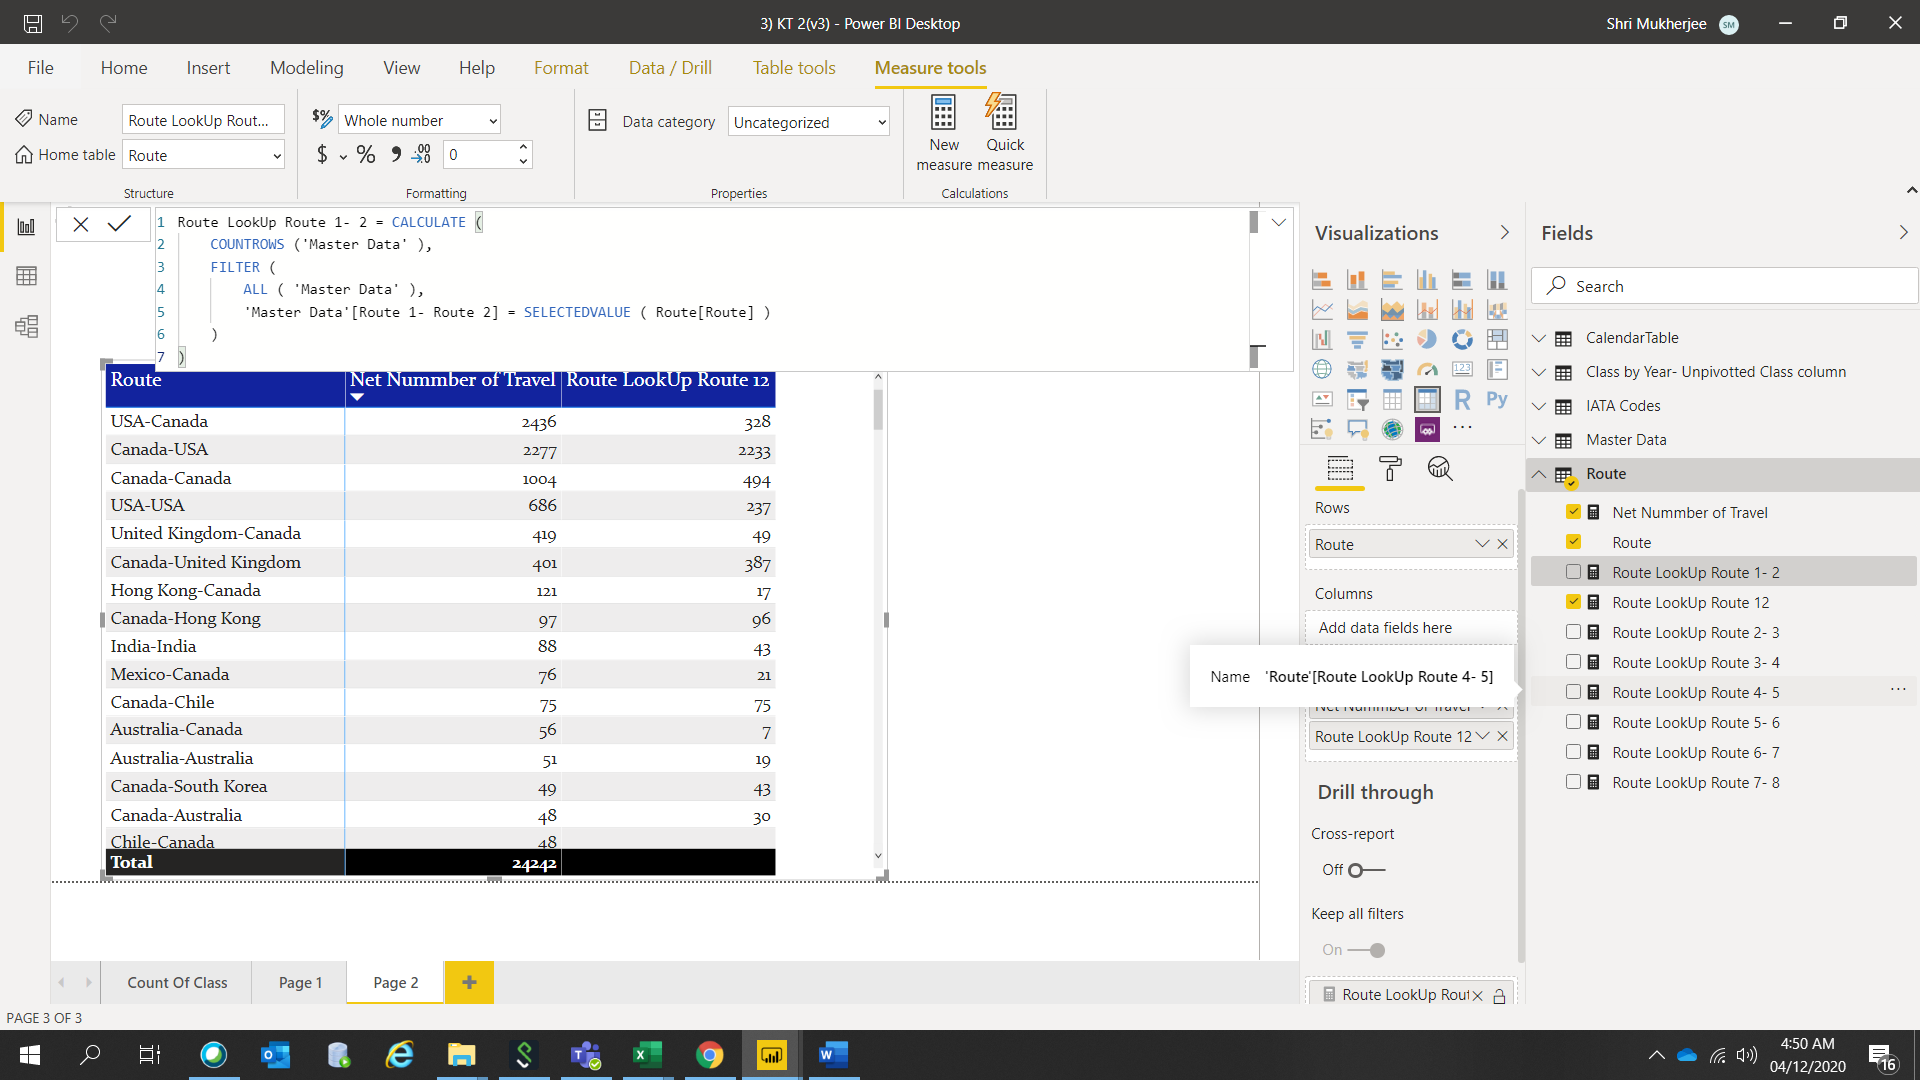Screen dimensions: 1920x1080
Task: Switch to the Count Of Class page
Action: pos(177,983)
